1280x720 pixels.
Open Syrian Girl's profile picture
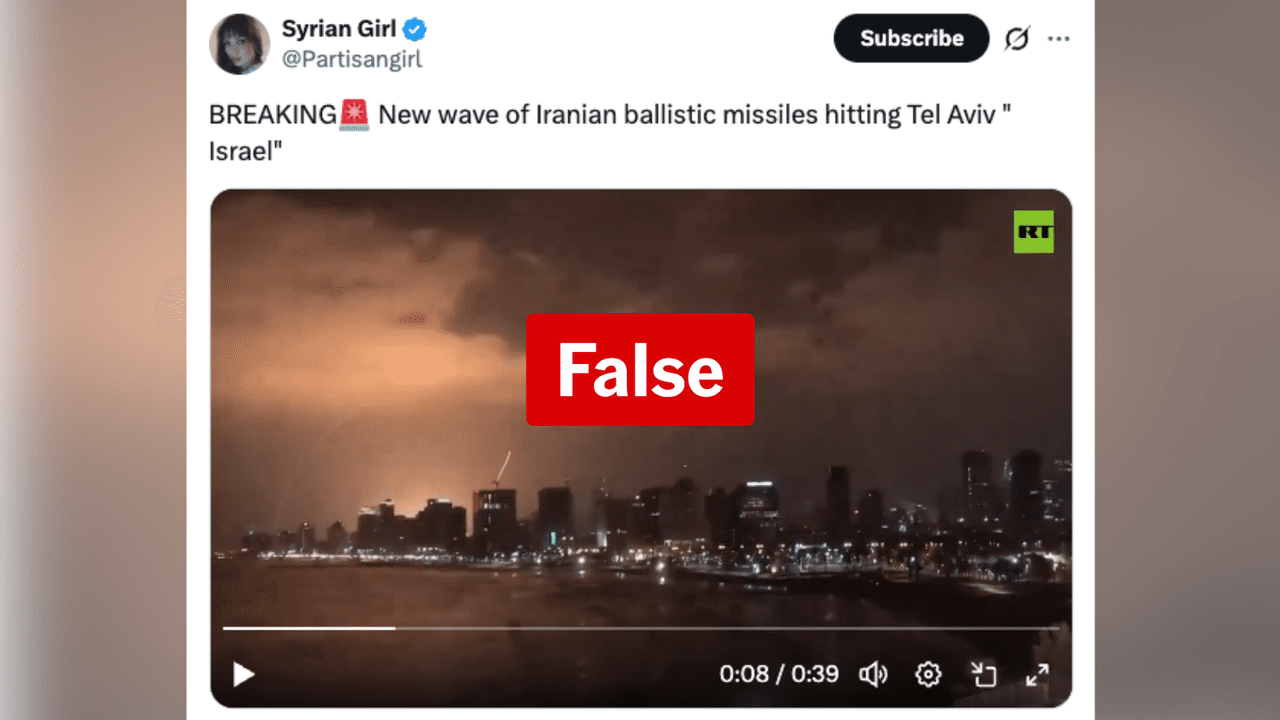239,44
